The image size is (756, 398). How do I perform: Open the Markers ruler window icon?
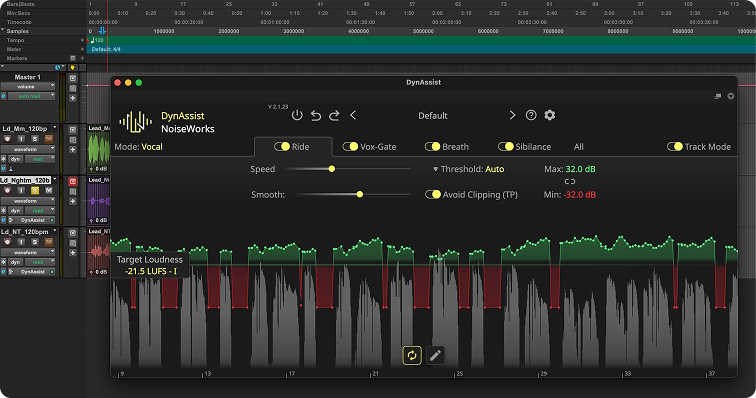73,58
